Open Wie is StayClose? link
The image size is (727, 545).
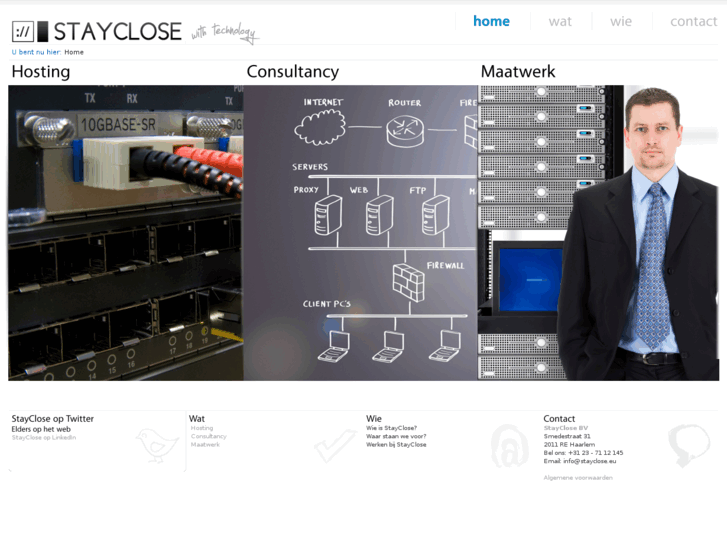[x=391, y=428]
